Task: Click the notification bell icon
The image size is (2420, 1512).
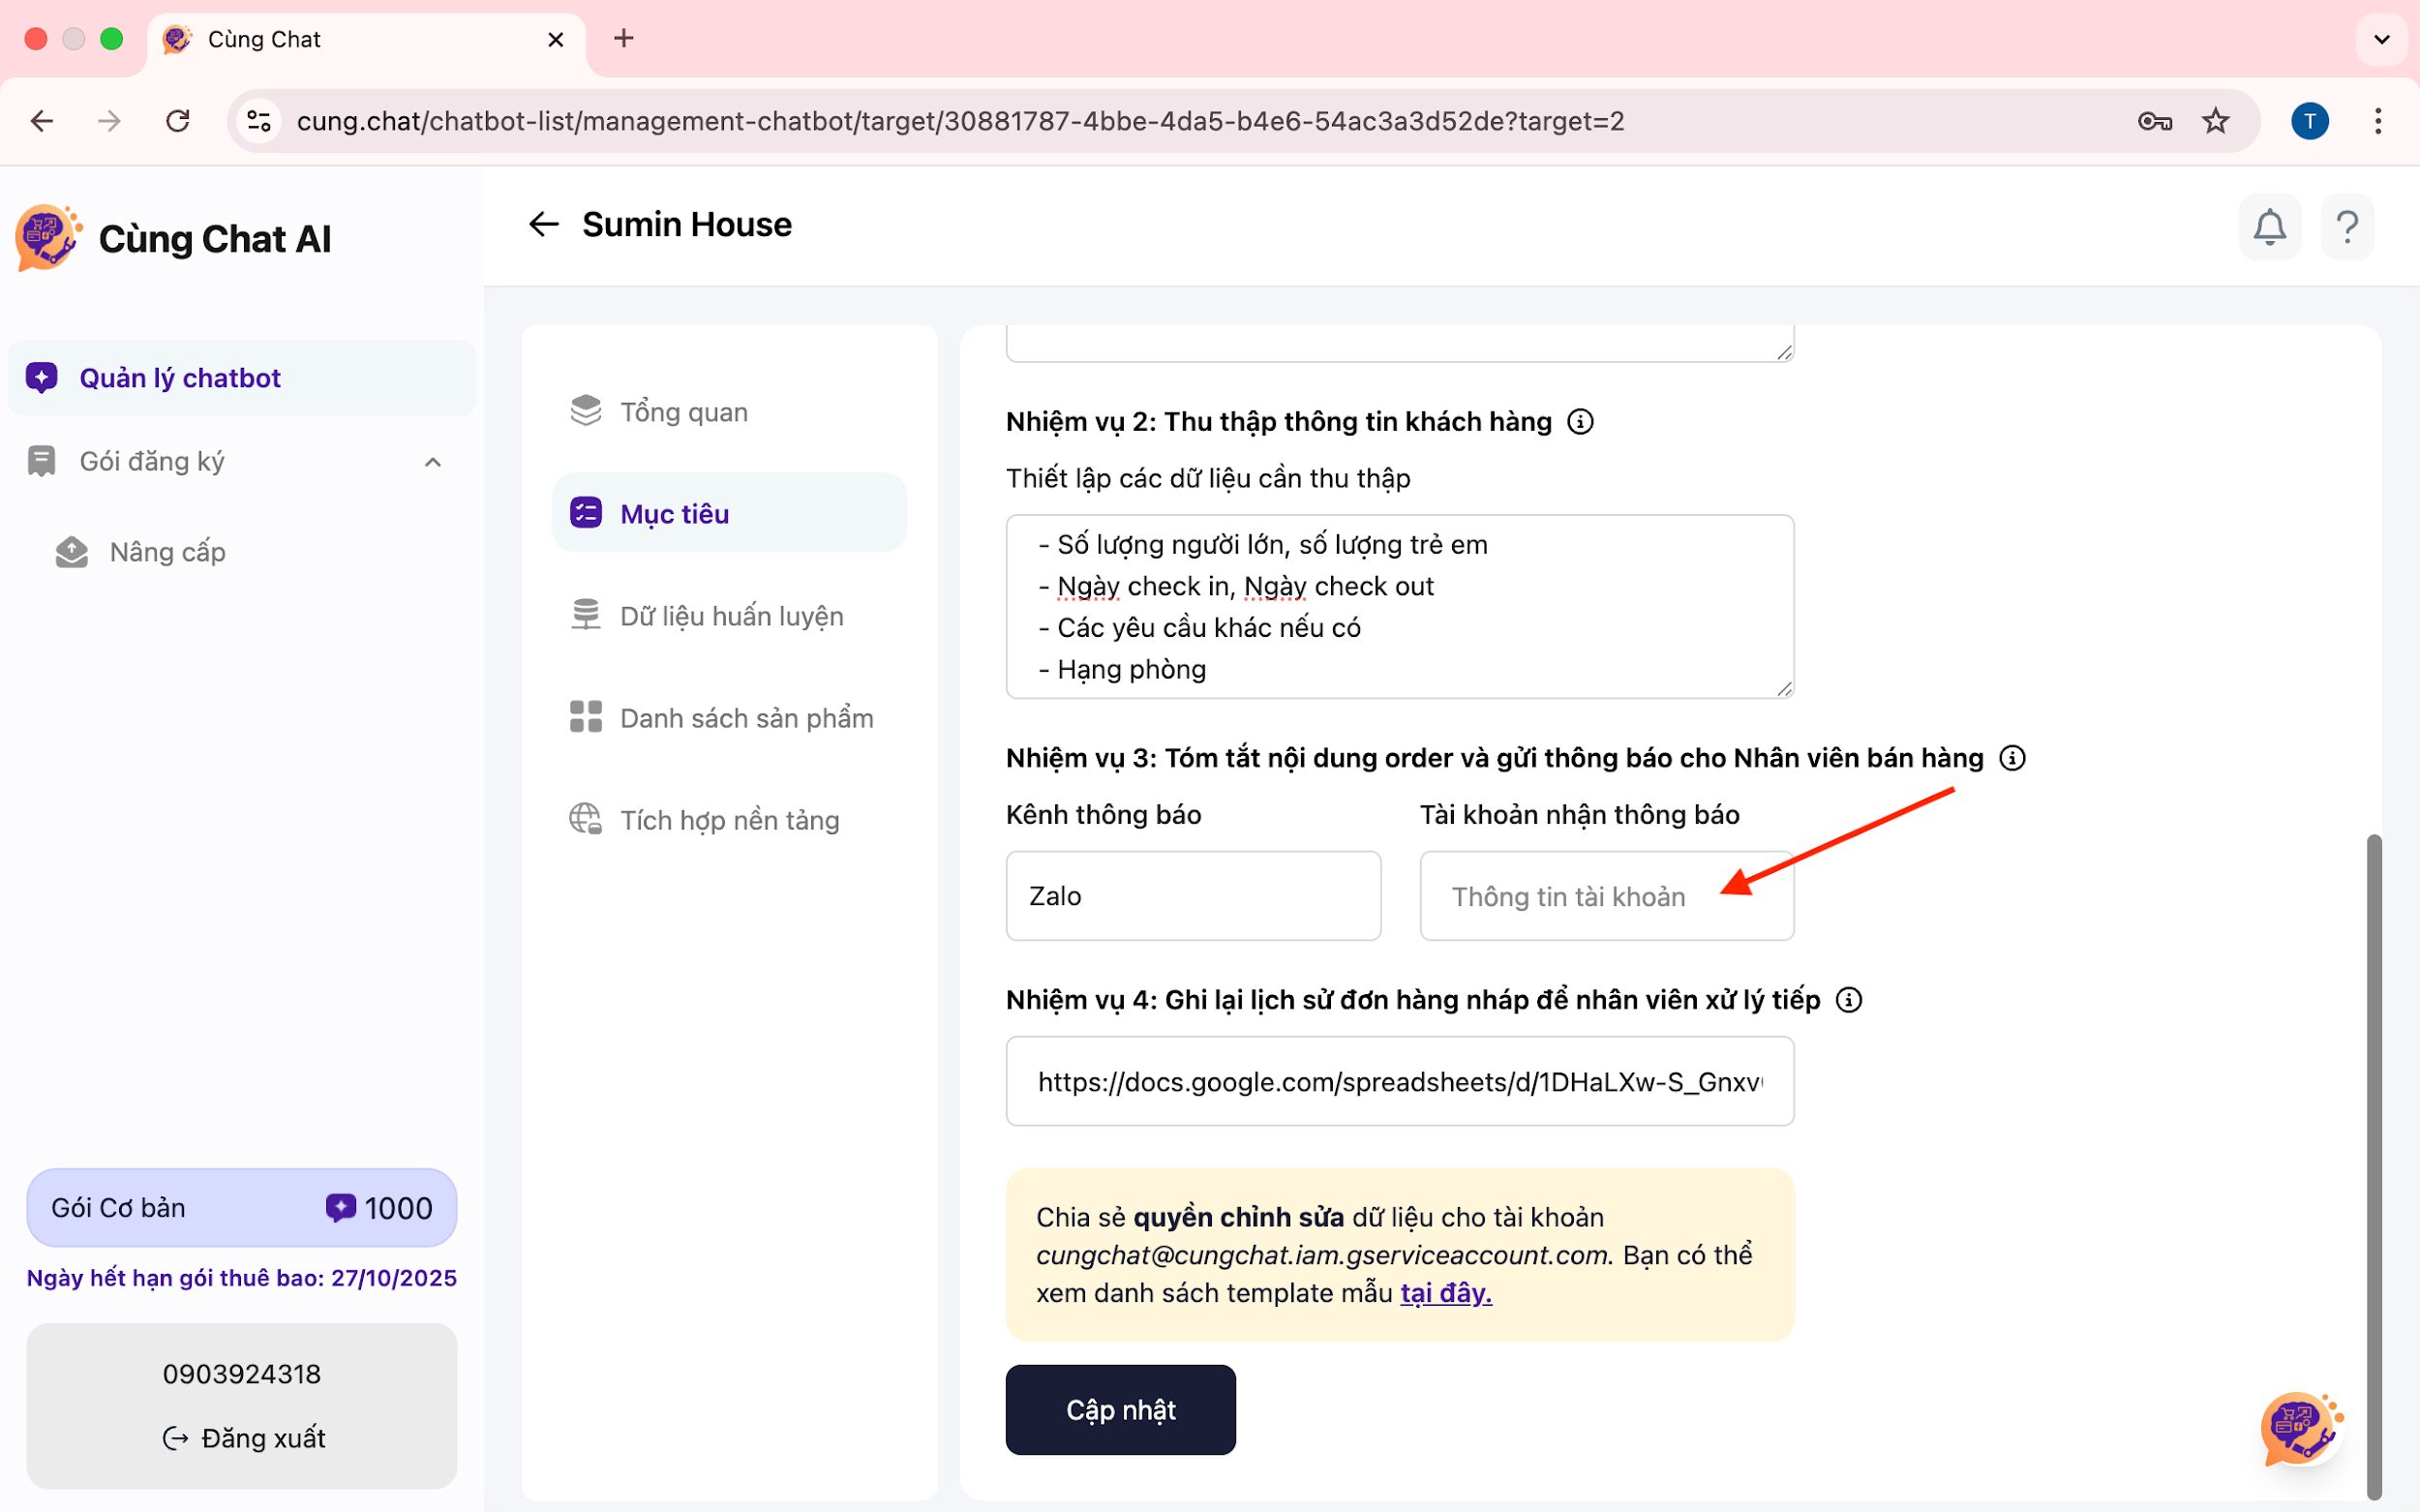Action: (2269, 227)
